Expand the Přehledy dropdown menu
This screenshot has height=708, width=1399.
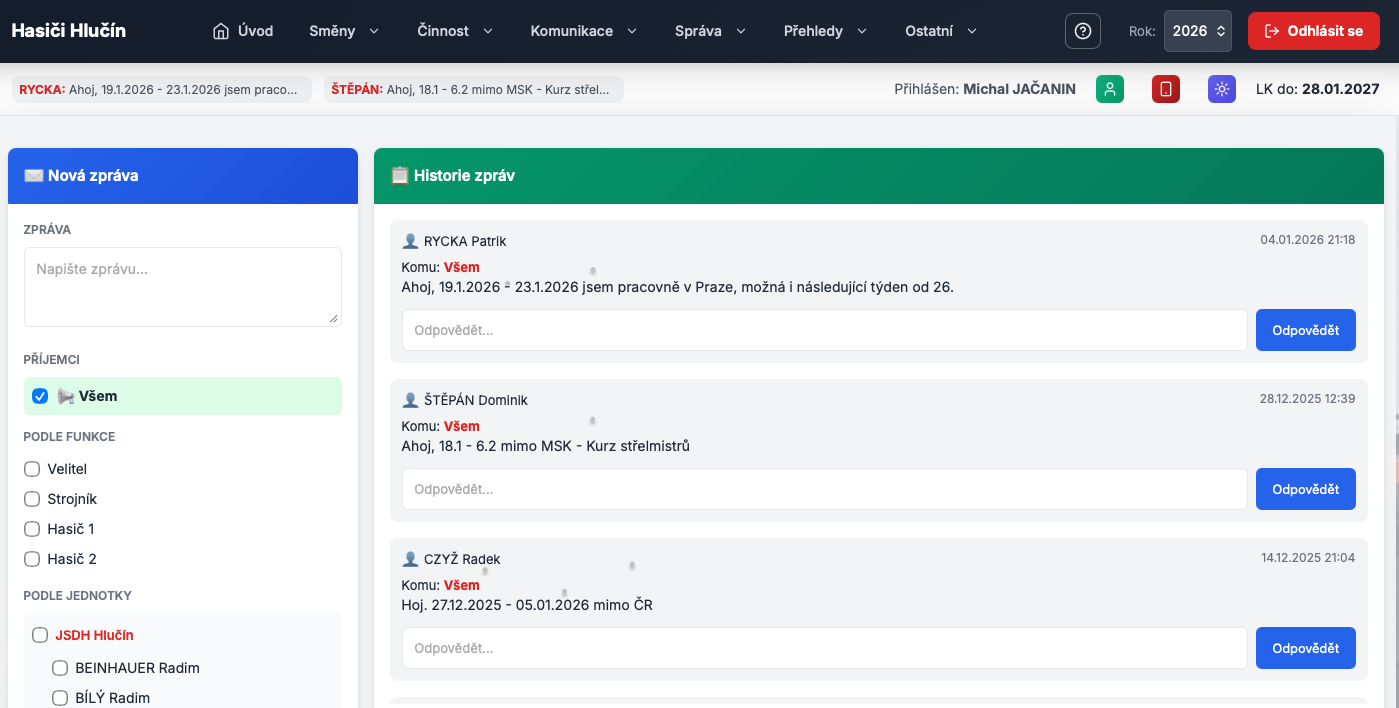pos(825,31)
